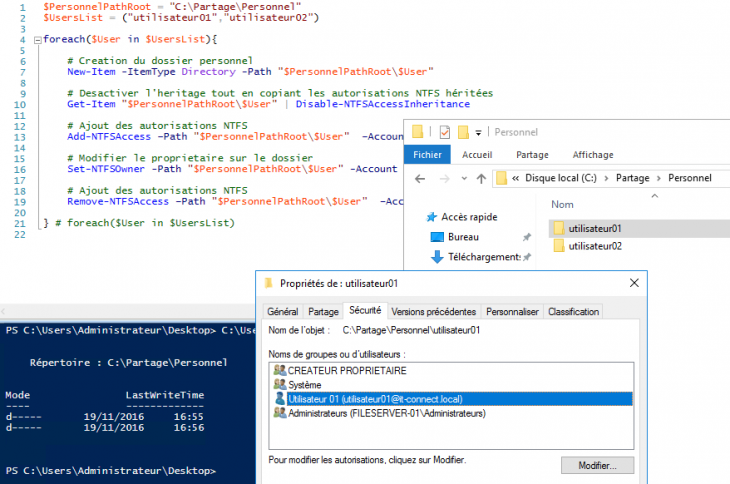The height and width of the screenshot is (484, 730).
Task: Click object path C:\Partage\Personnel\utilisateur01
Action: pyautogui.click(x=411, y=330)
